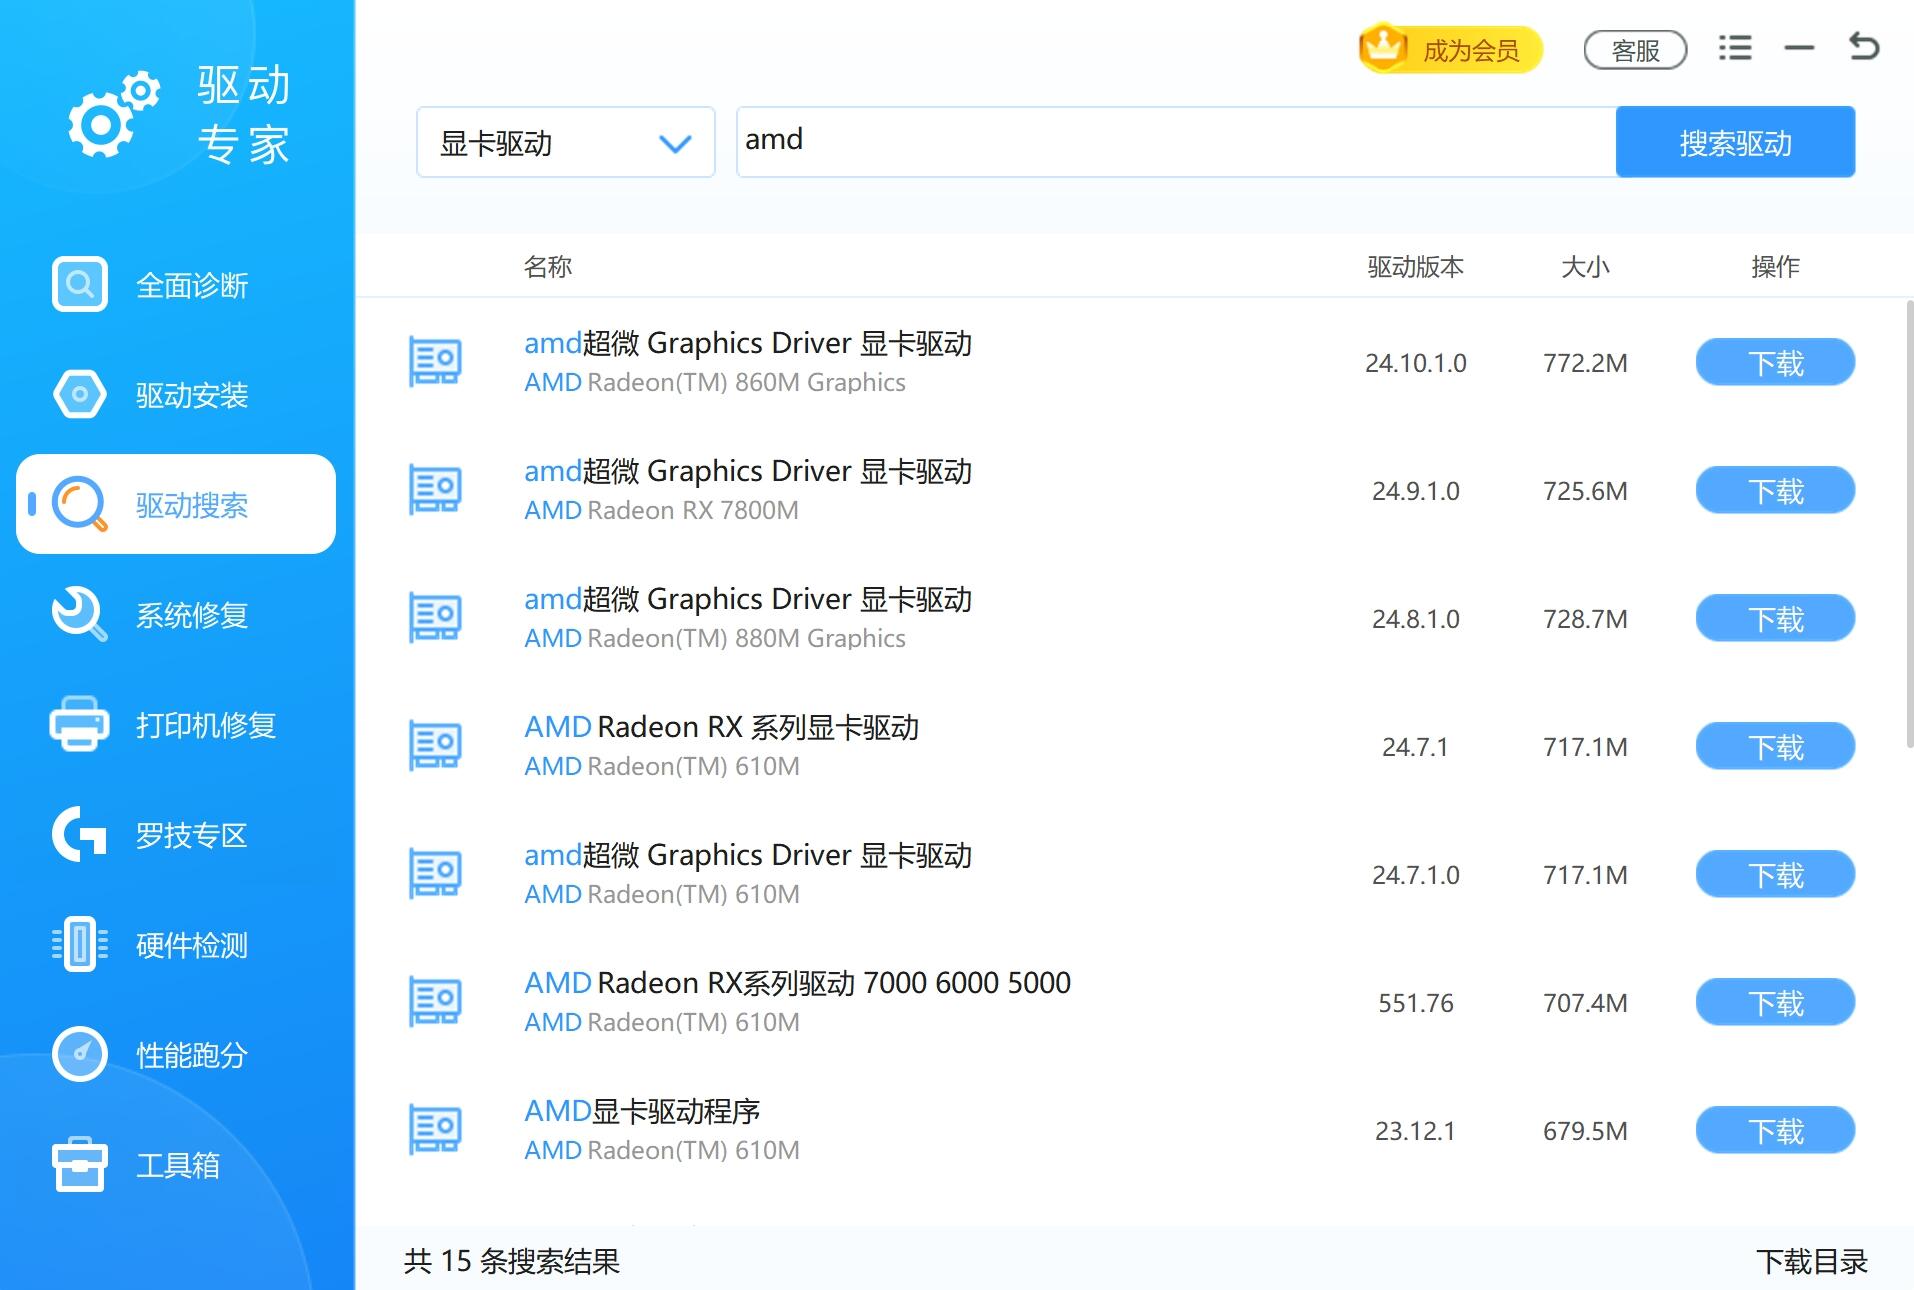Image resolution: width=1914 pixels, height=1290 pixels.
Task: Download driver version 24.7.1
Action: [x=1775, y=746]
